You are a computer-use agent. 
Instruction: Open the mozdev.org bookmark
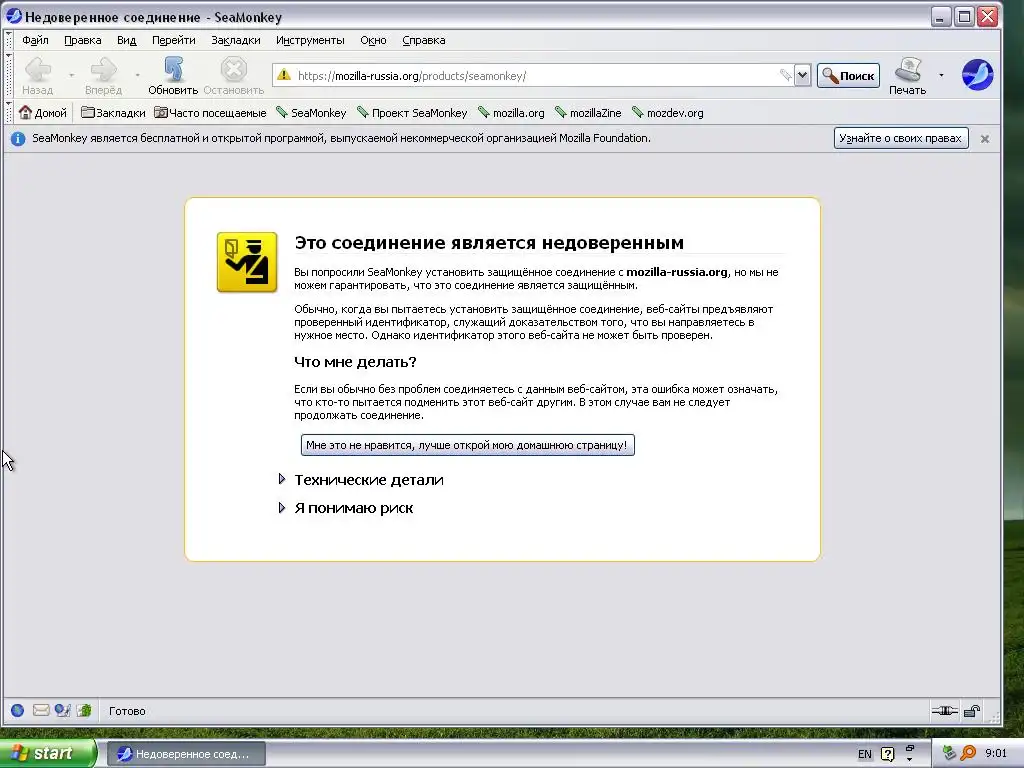coord(668,113)
